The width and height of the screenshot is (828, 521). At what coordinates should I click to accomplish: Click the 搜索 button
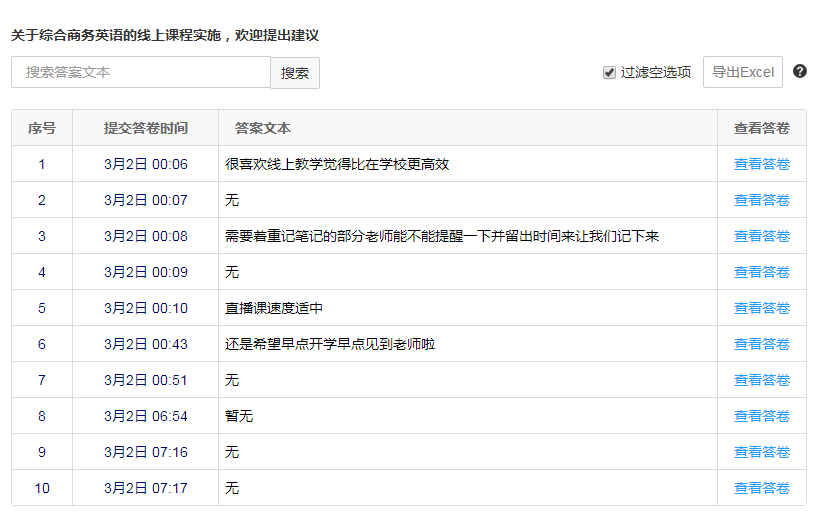(295, 73)
